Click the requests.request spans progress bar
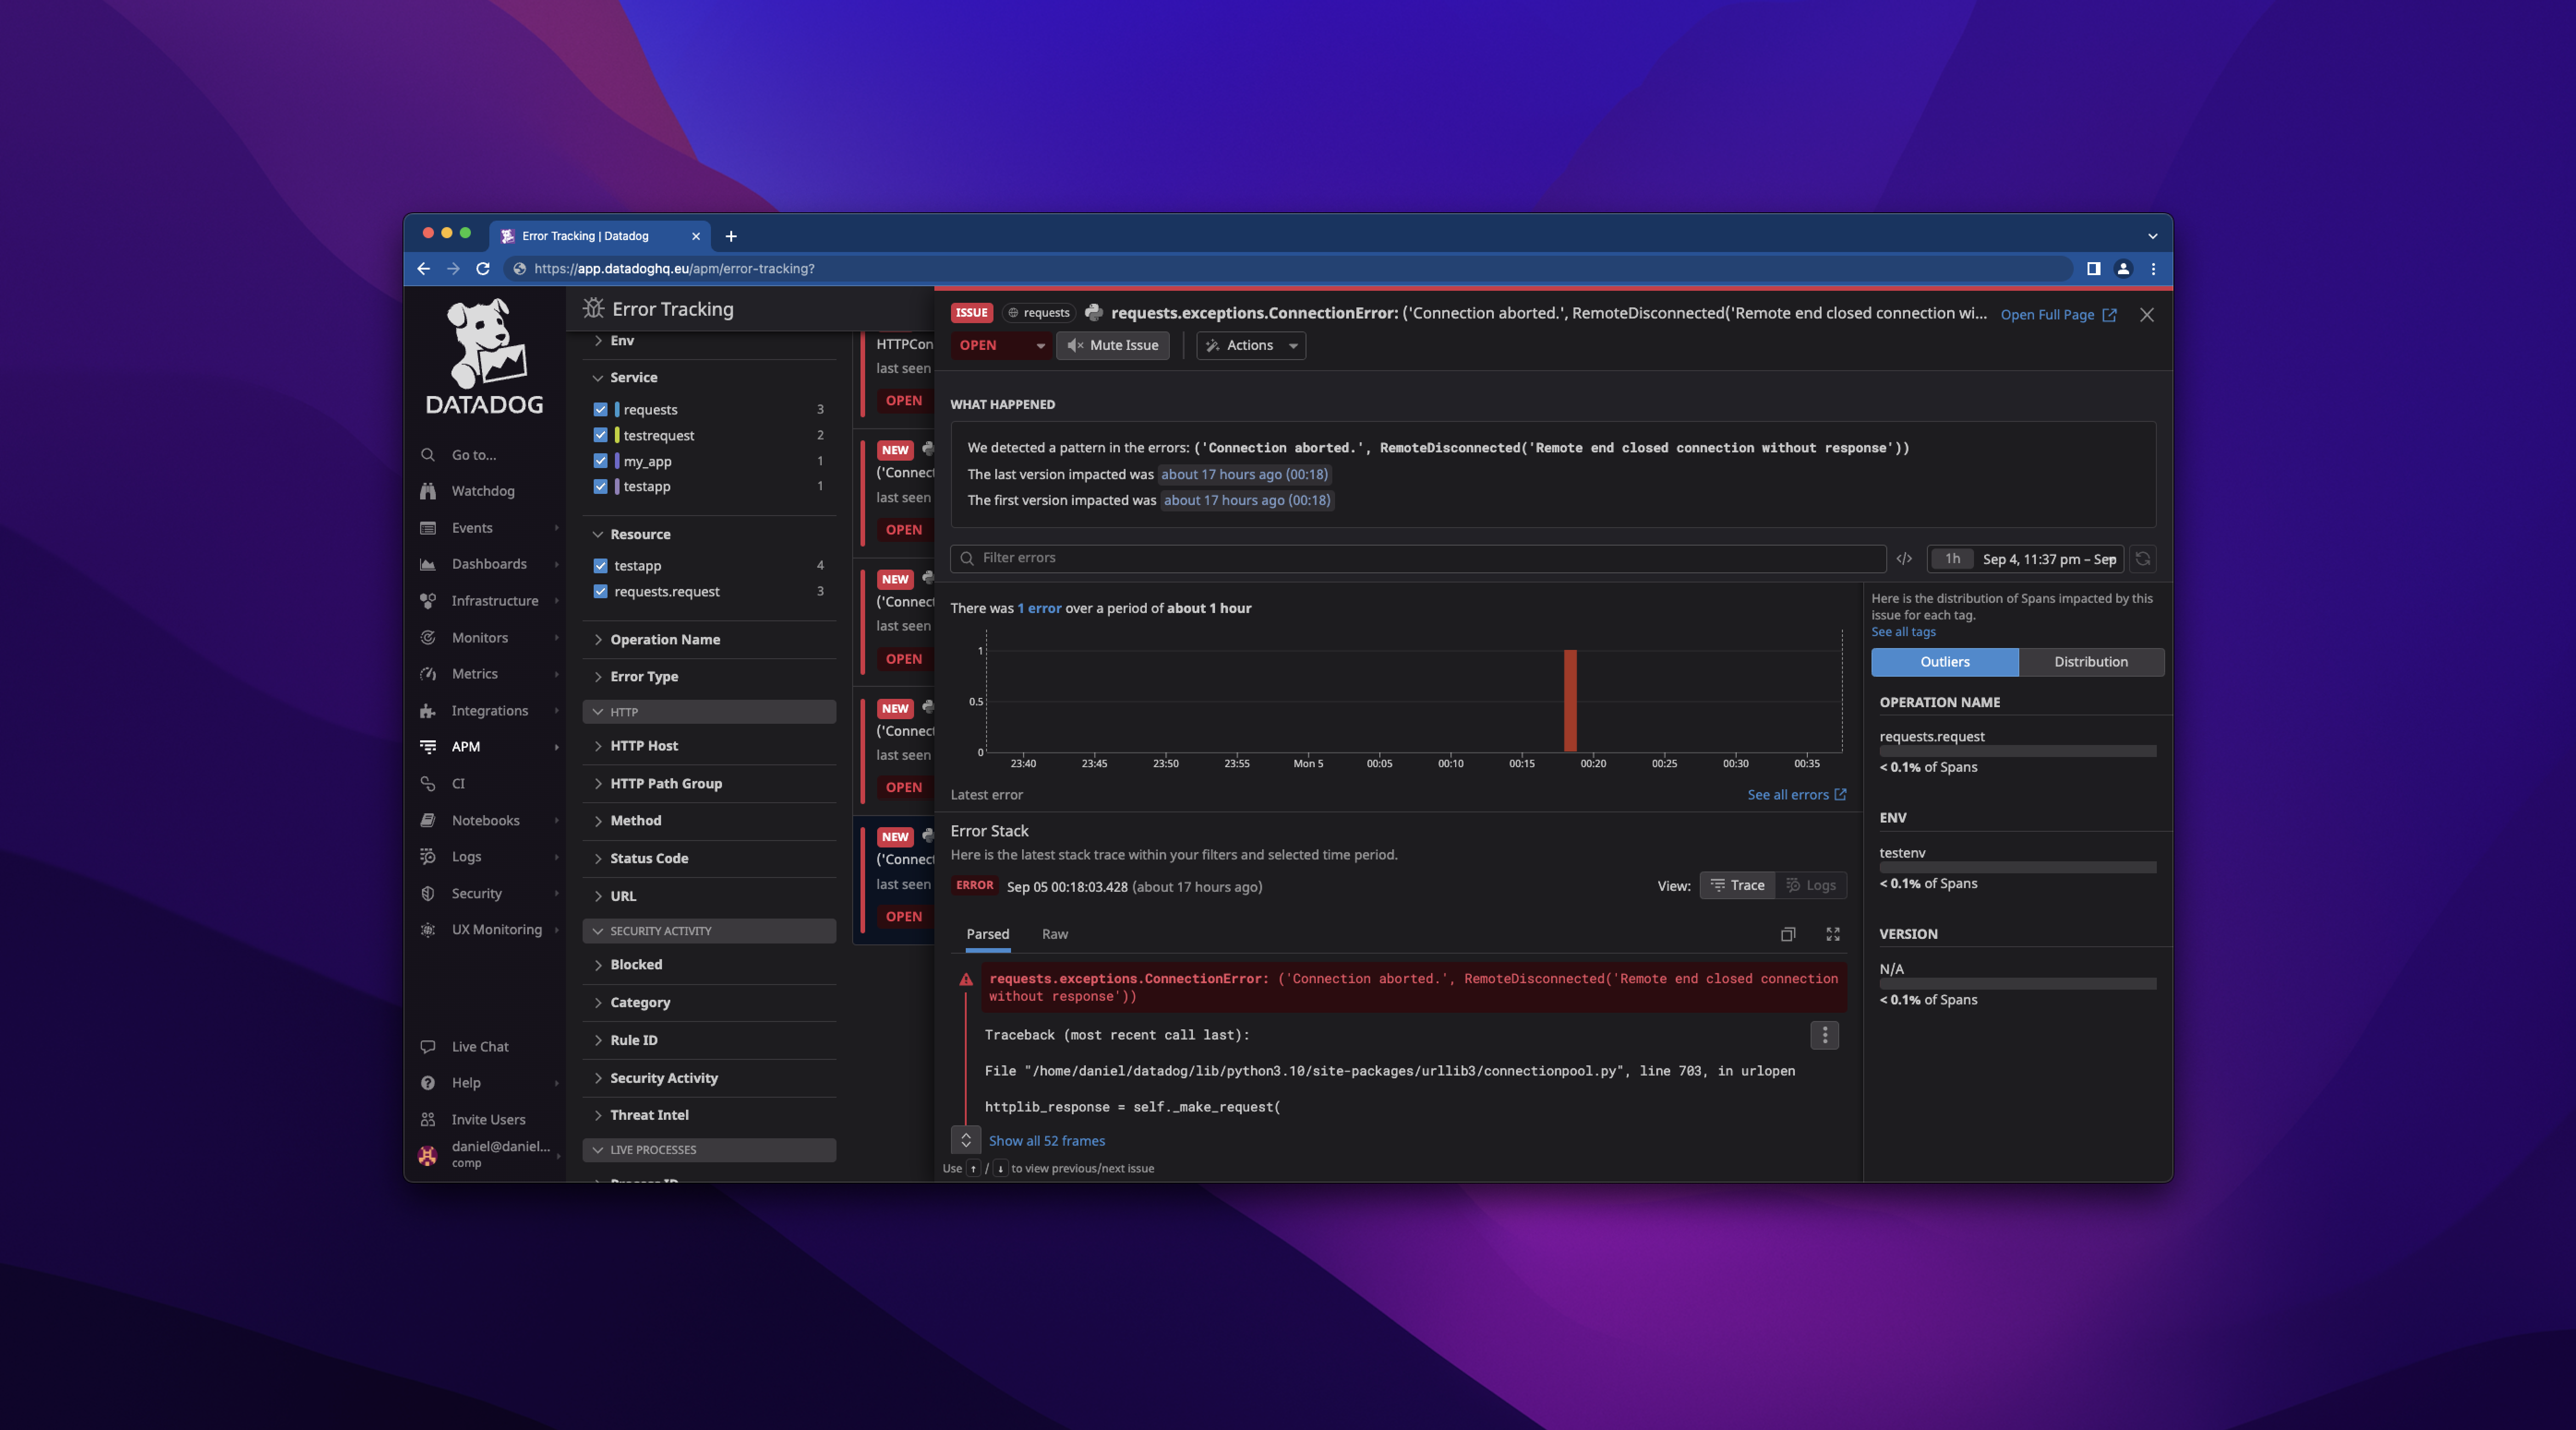Viewport: 2576px width, 1430px height. 2018,751
